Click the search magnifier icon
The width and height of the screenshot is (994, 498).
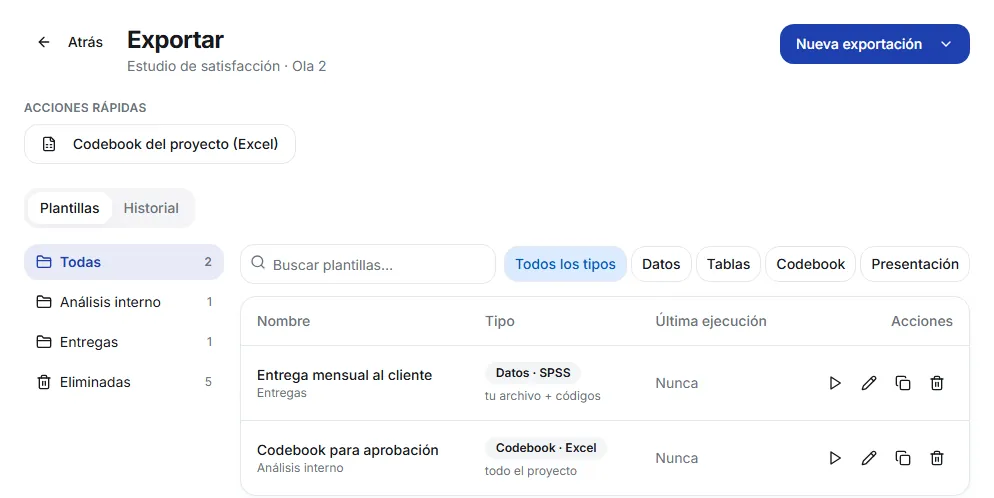pyautogui.click(x=258, y=262)
